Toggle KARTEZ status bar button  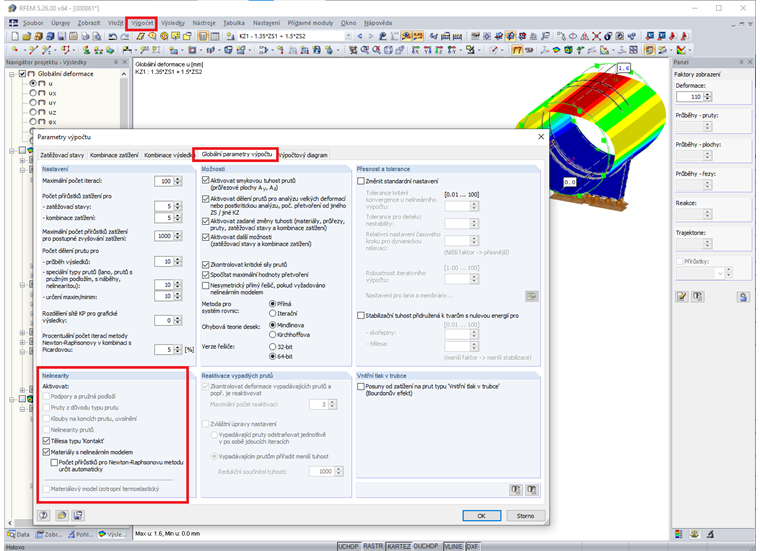tap(399, 547)
